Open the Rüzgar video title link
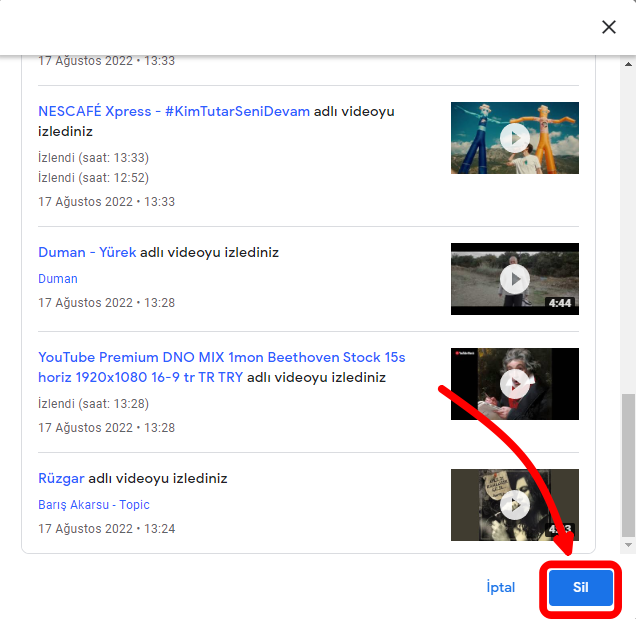This screenshot has width=636, height=619. tap(61, 478)
